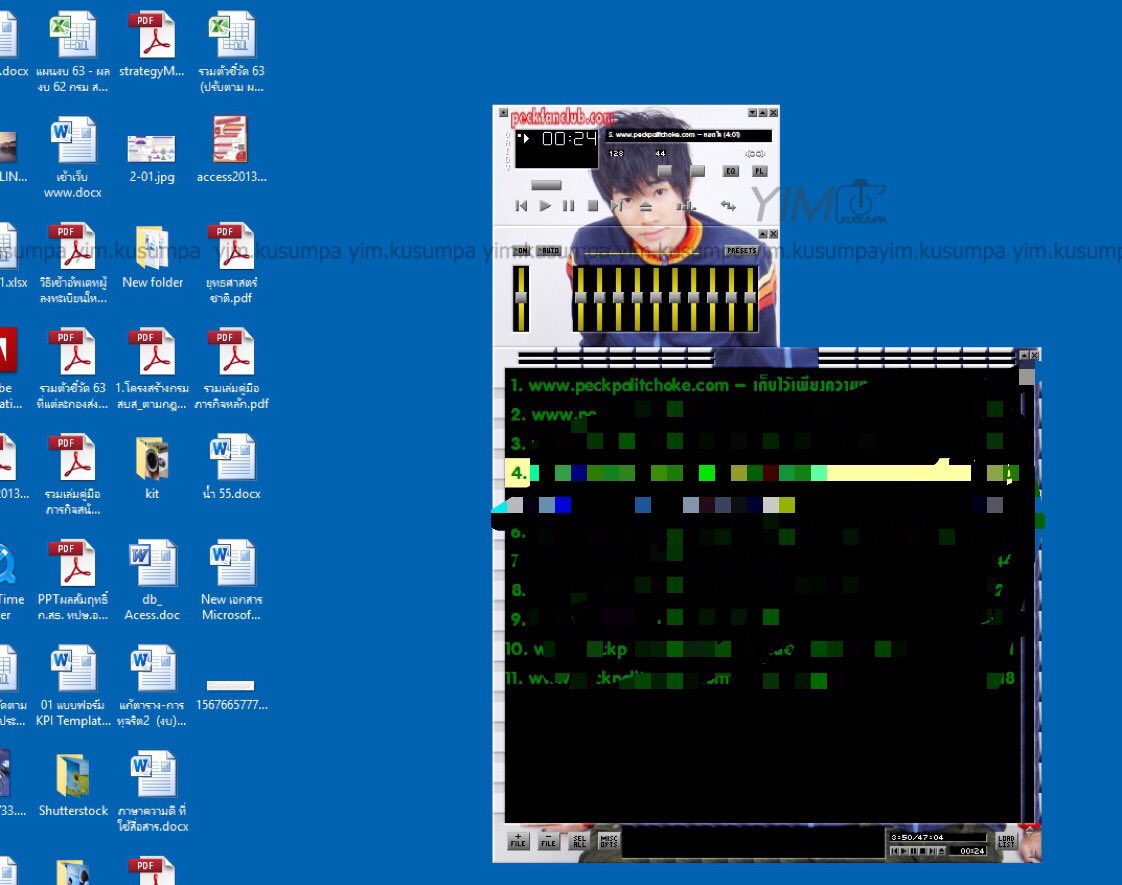Select the 1567665777... desktop file
1122x885 pixels.
(231, 694)
